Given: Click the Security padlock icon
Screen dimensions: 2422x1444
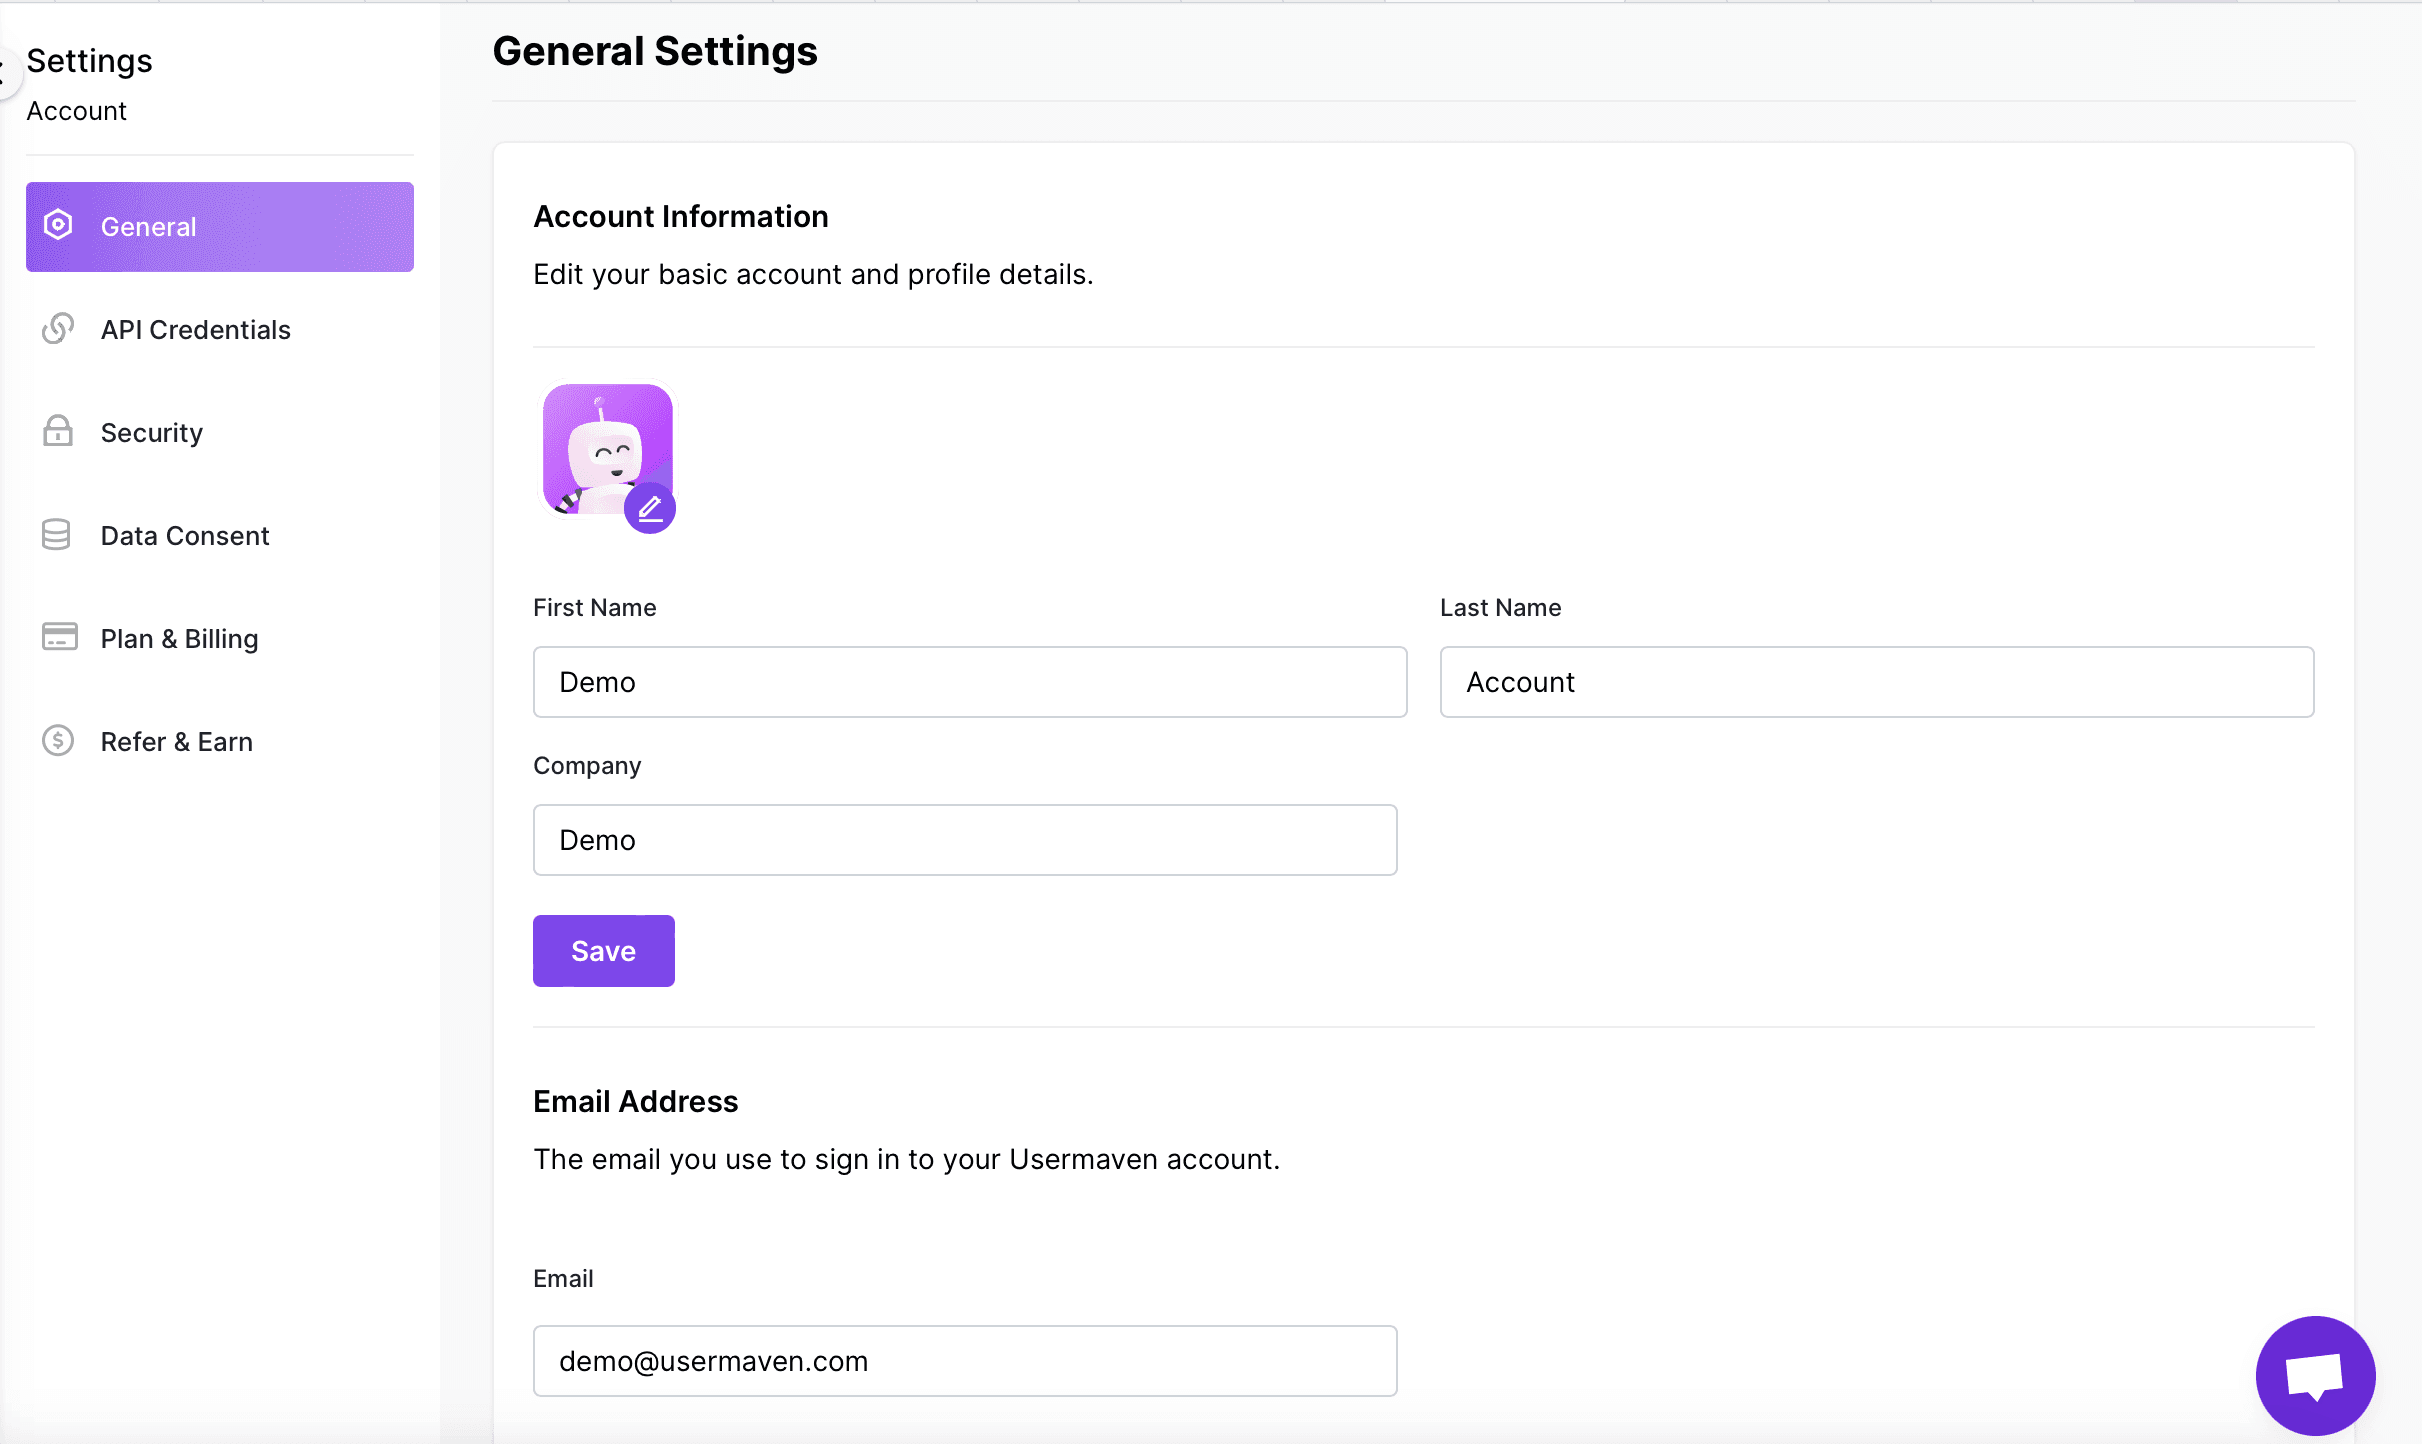Looking at the screenshot, I should pyautogui.click(x=58, y=432).
